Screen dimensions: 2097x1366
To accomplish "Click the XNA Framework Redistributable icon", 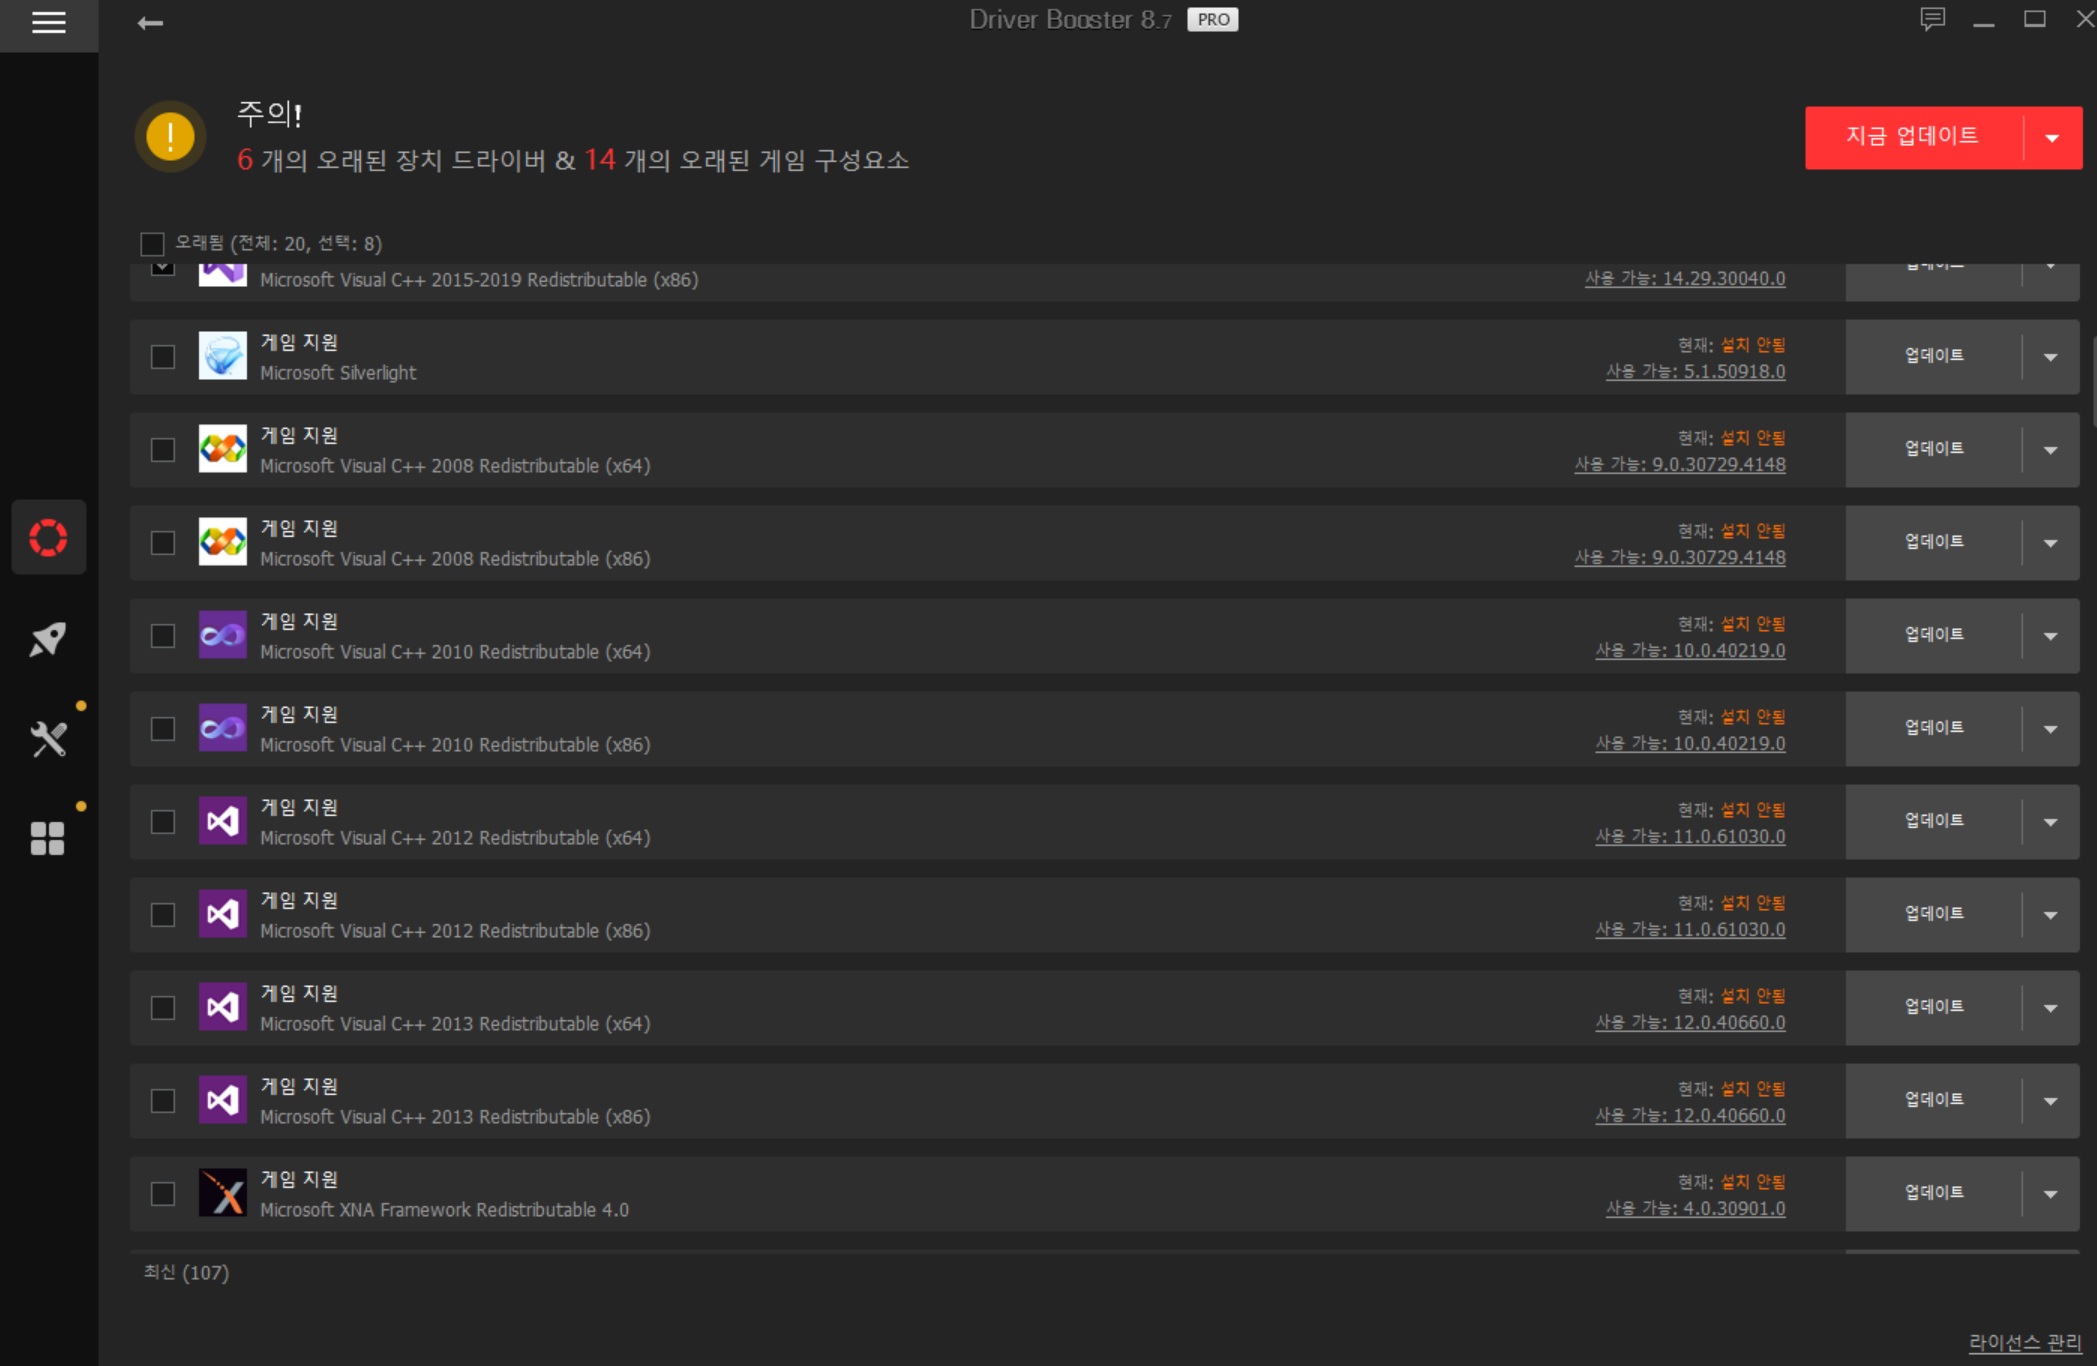I will pyautogui.click(x=222, y=1193).
